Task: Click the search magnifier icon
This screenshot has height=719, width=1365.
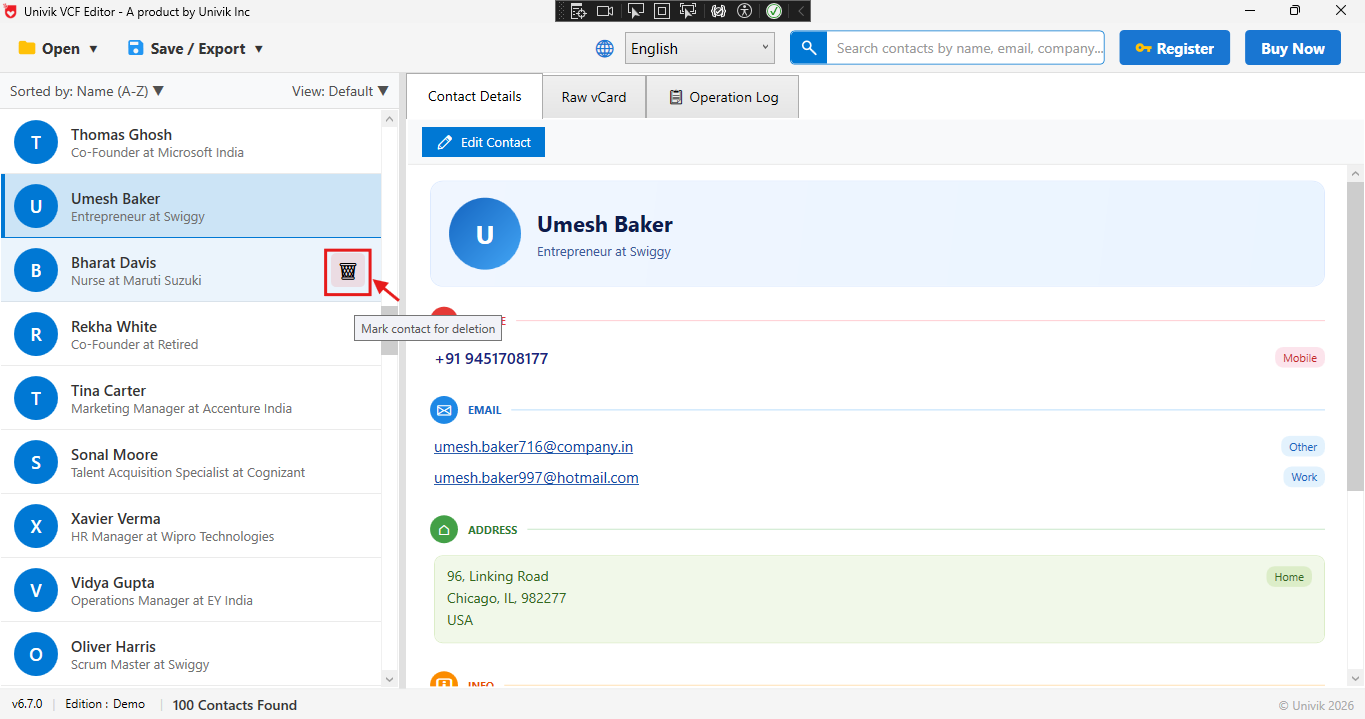Action: click(x=809, y=48)
